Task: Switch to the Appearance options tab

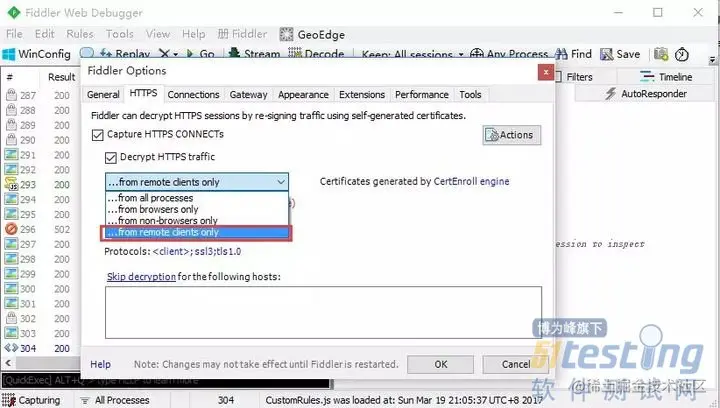Action: [303, 95]
